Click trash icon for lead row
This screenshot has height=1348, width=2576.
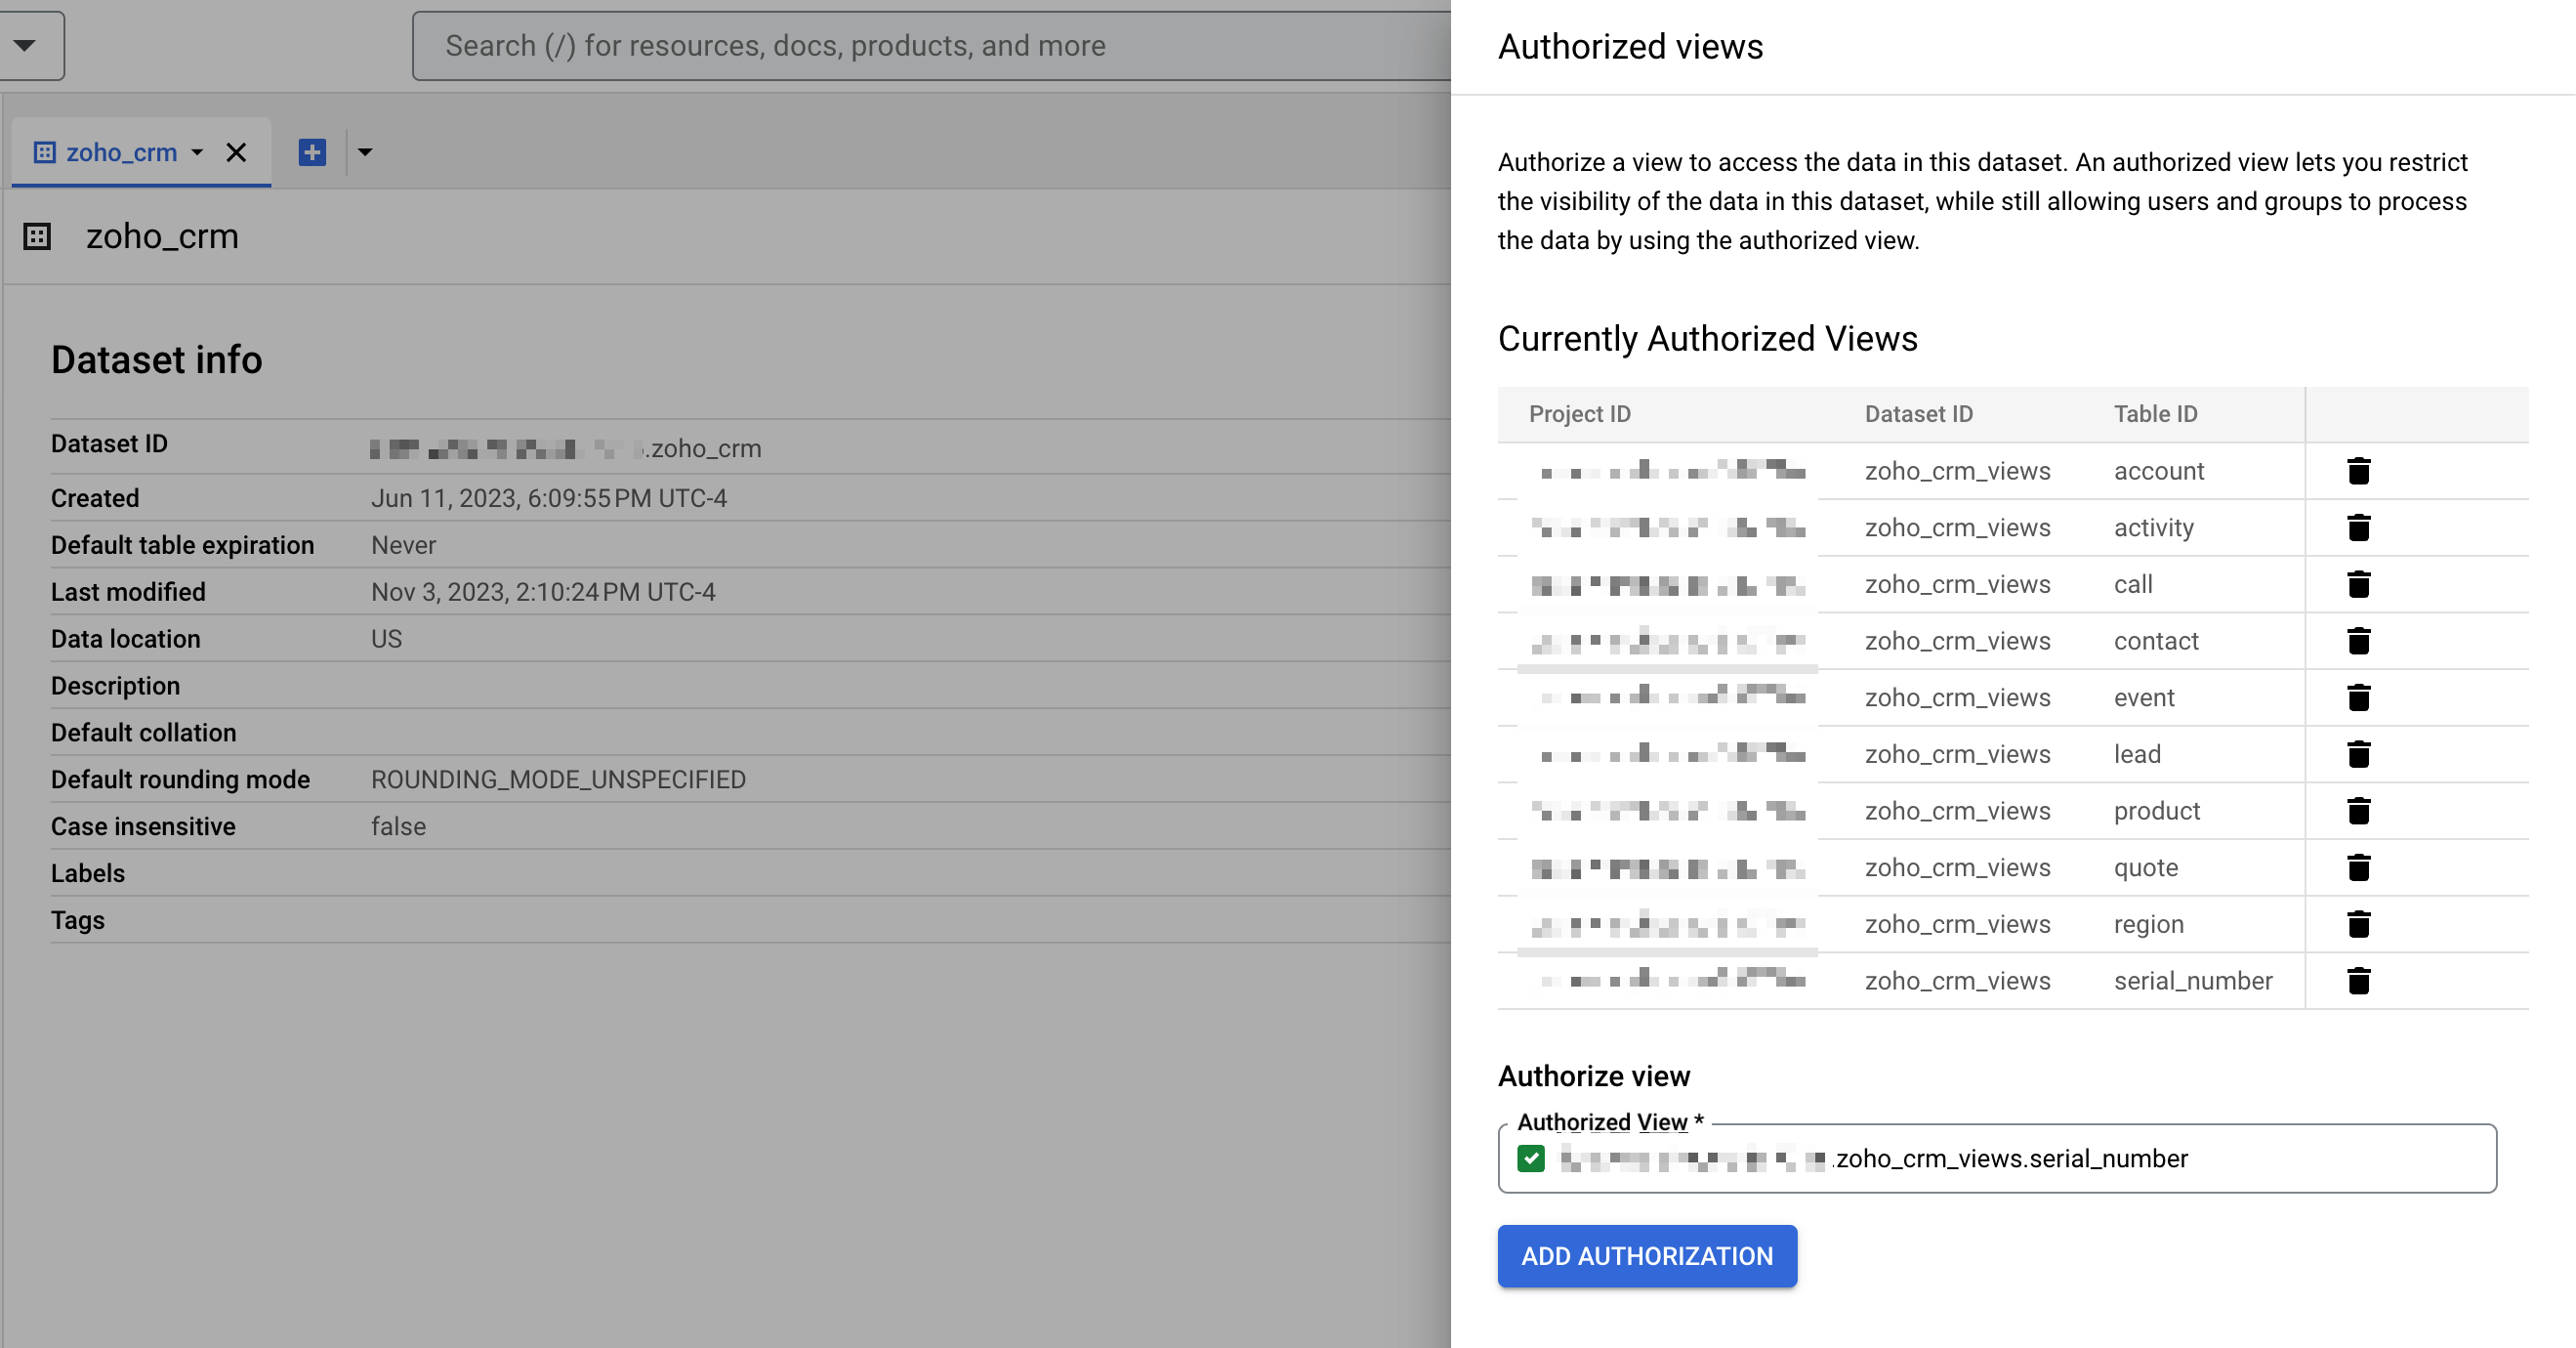2358,754
